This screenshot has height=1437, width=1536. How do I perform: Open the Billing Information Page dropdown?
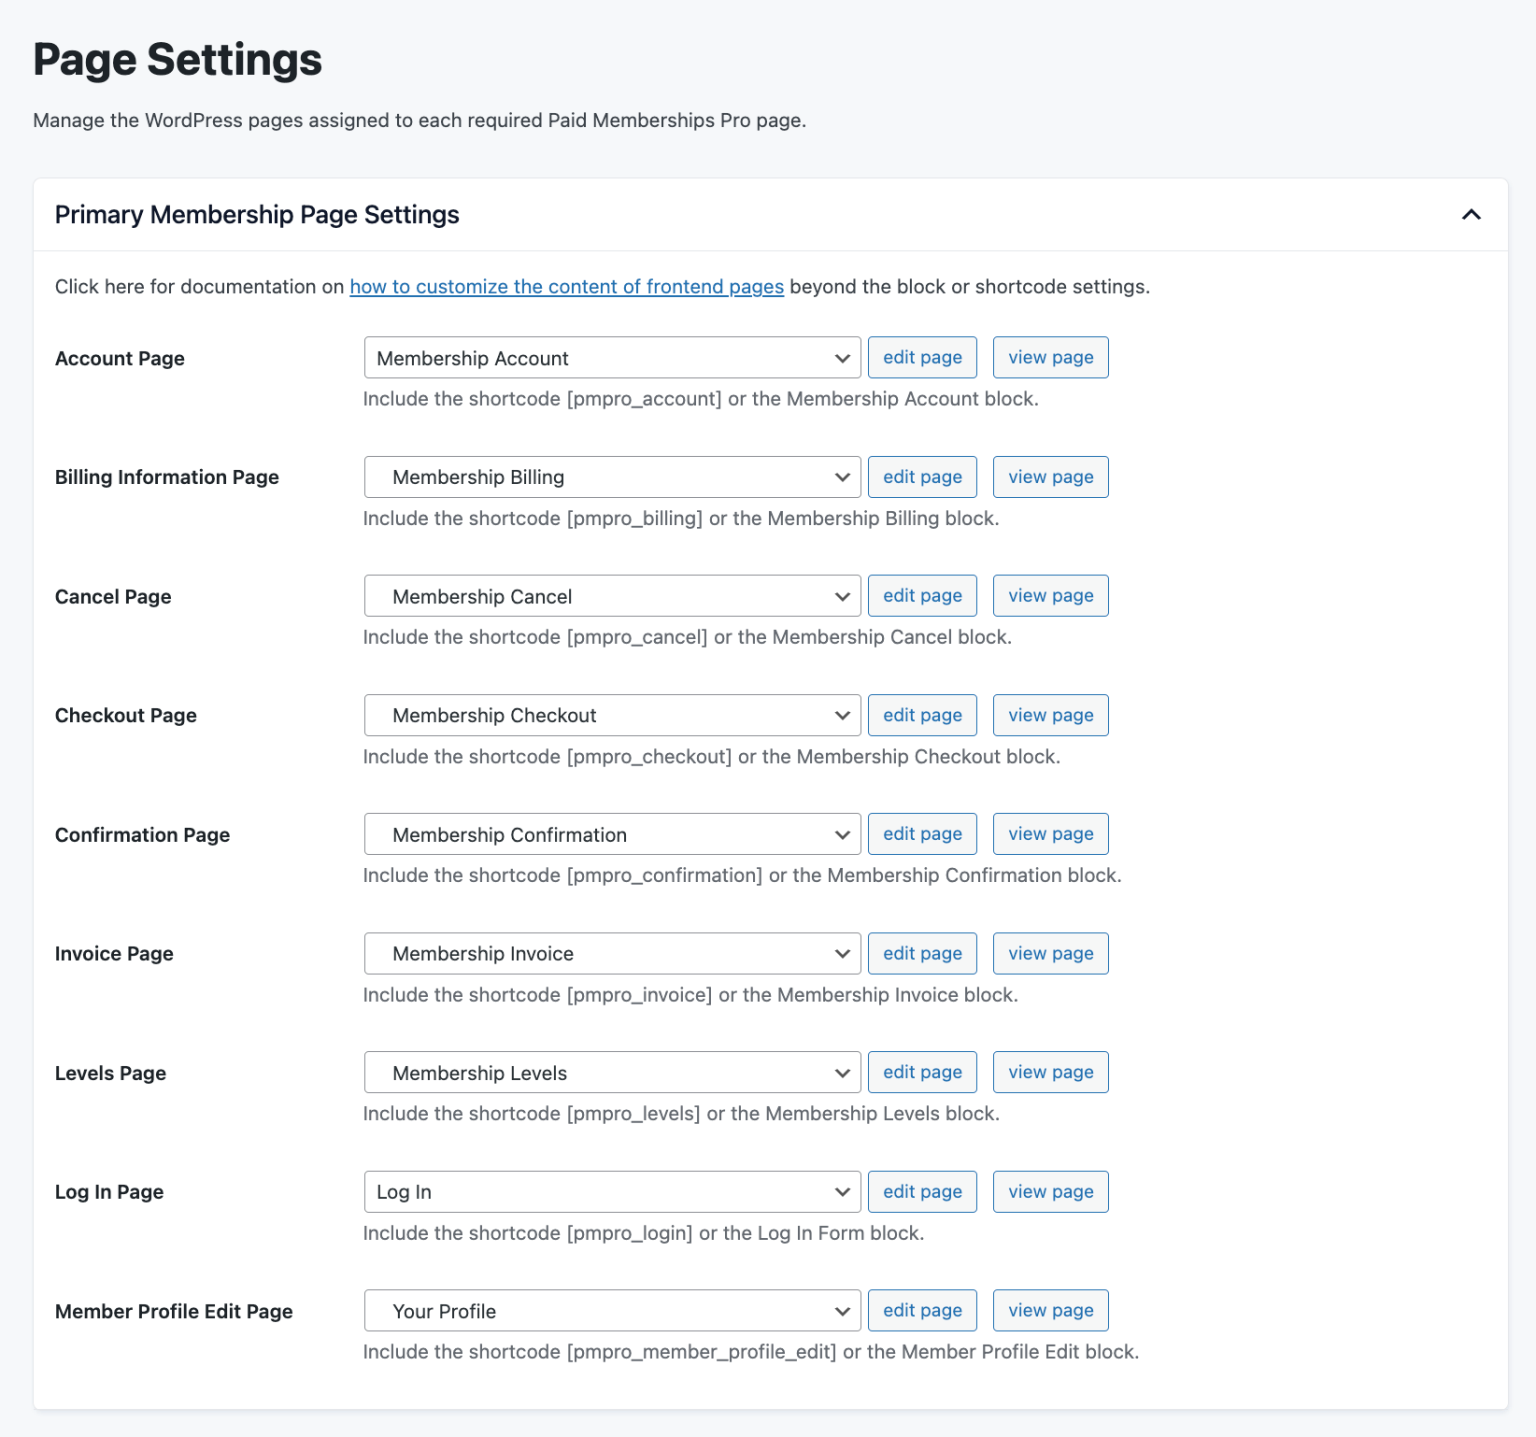pos(611,477)
